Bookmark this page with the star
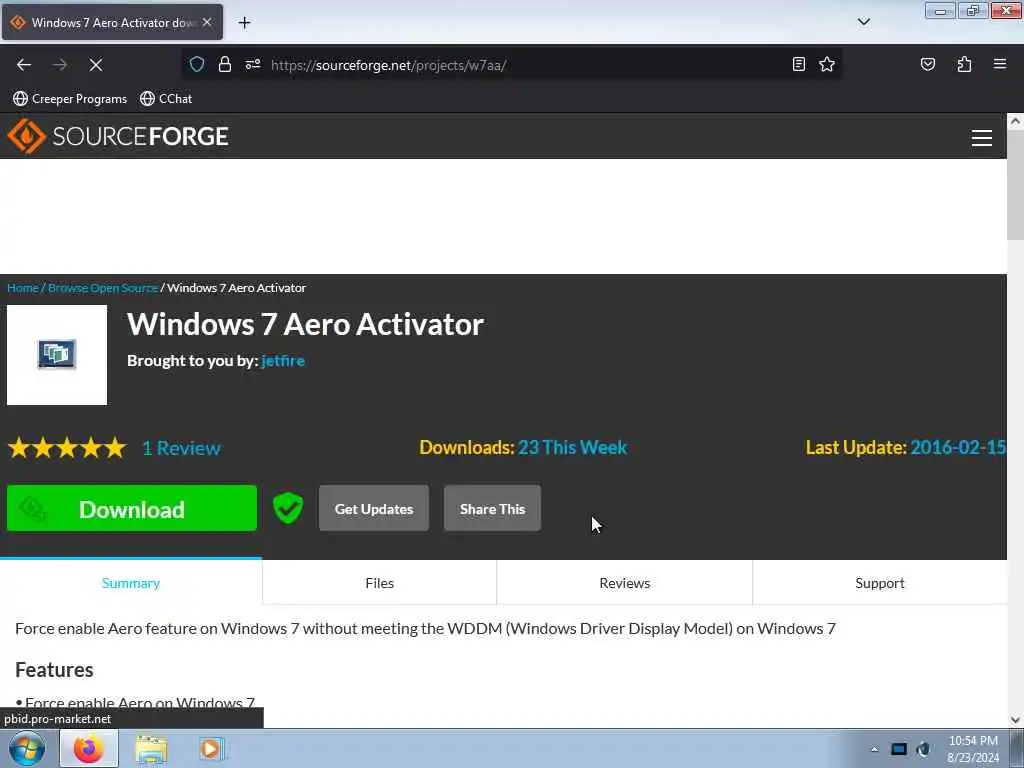1024x768 pixels. 827,64
